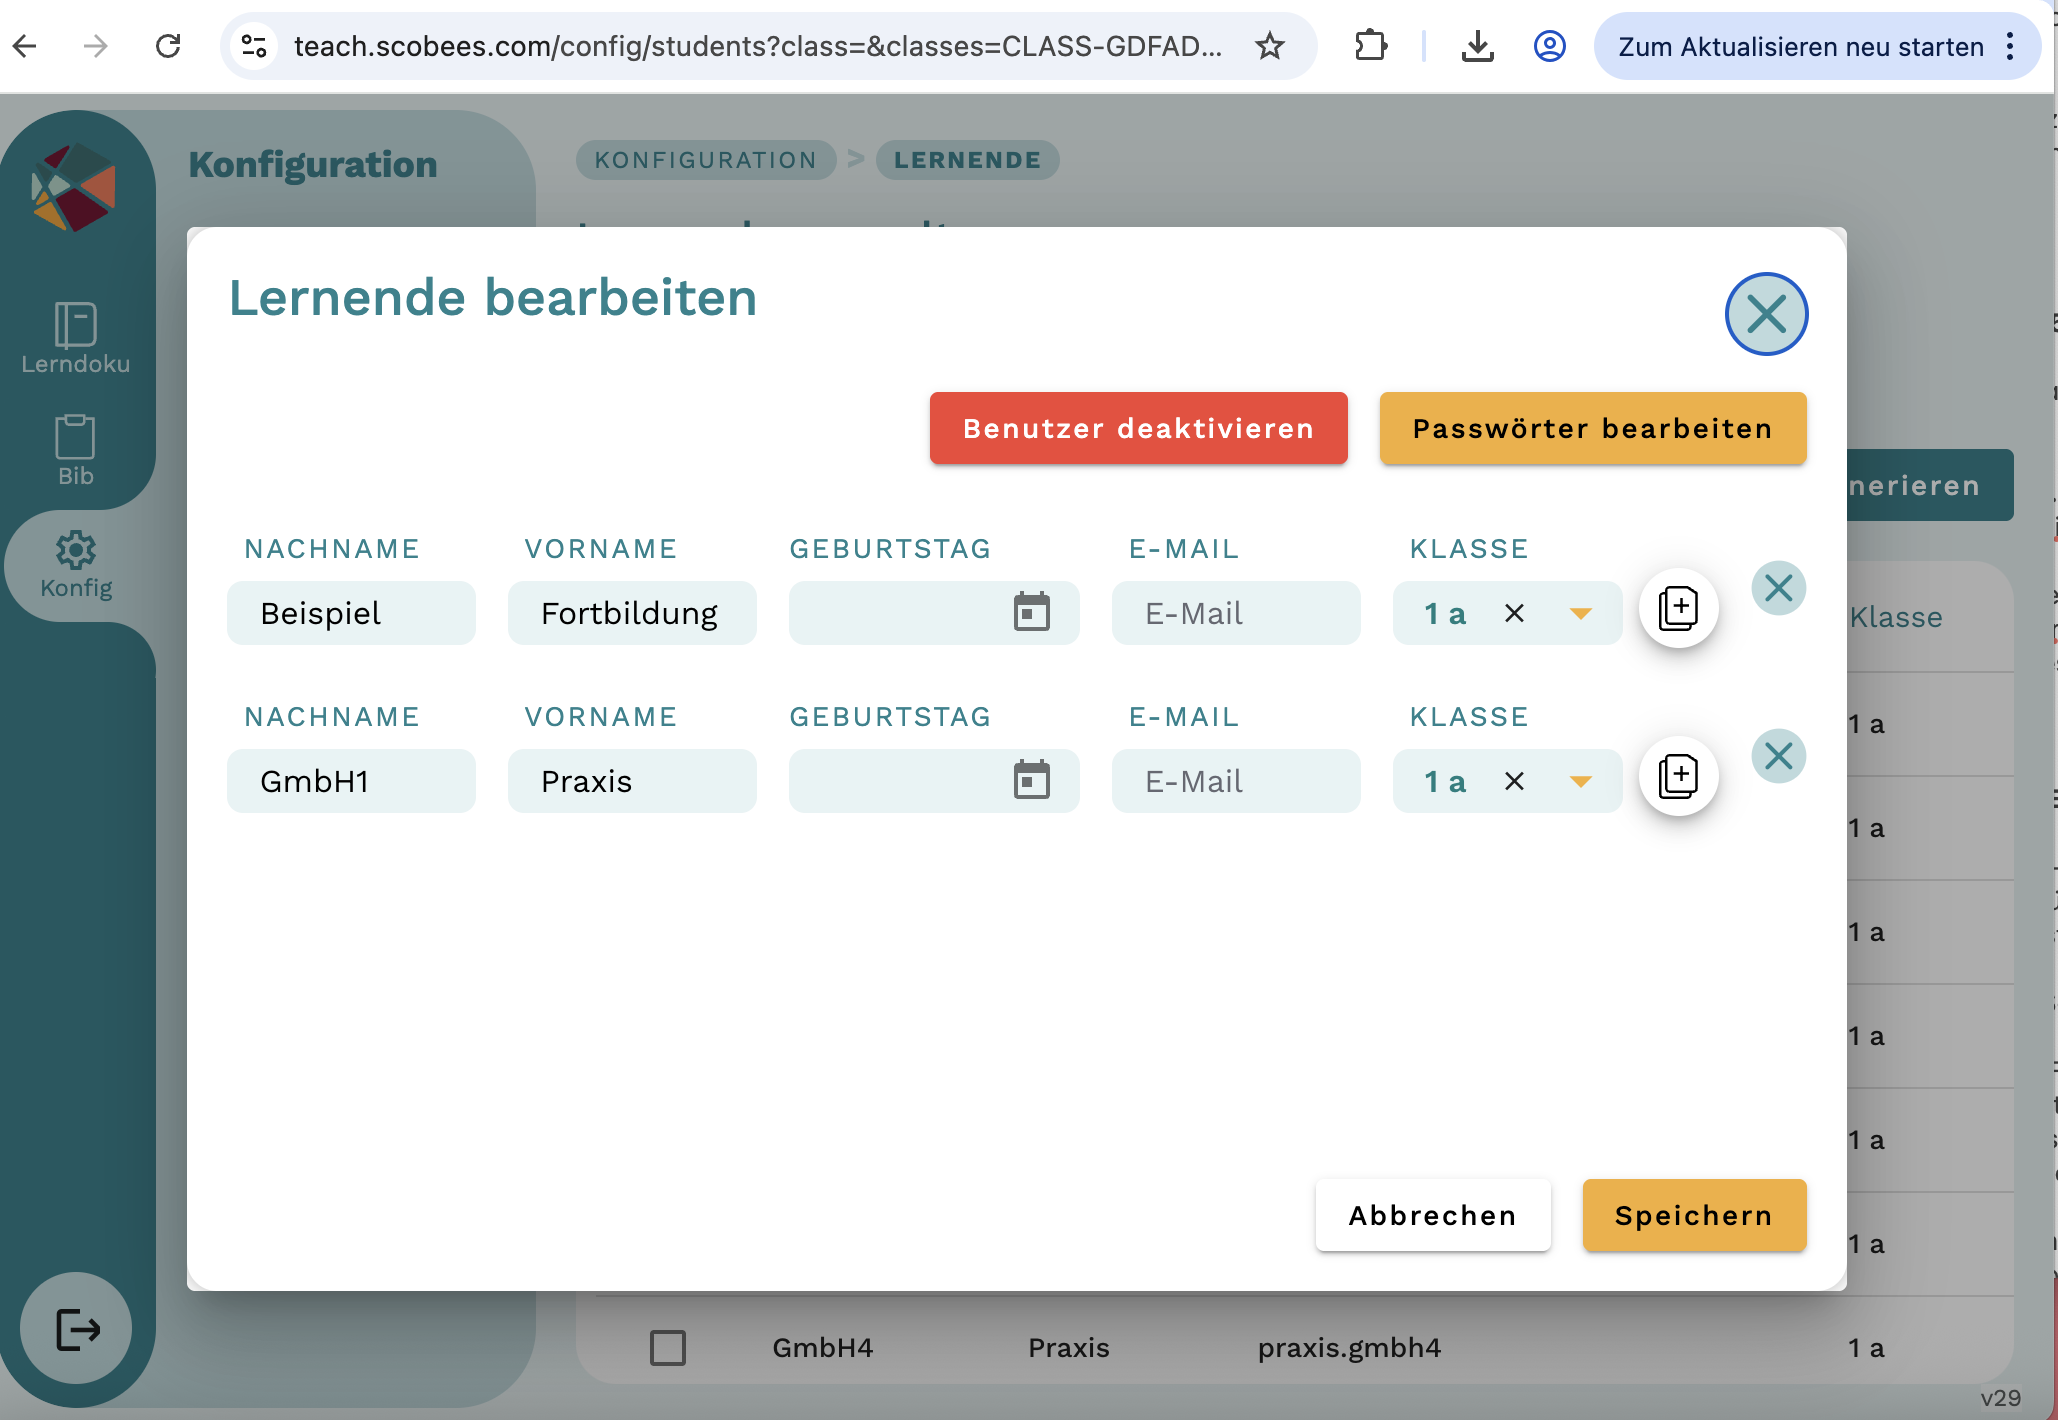Open the calendar picker for Beispiel's birthday
The image size is (2058, 1420).
pos(1031,612)
